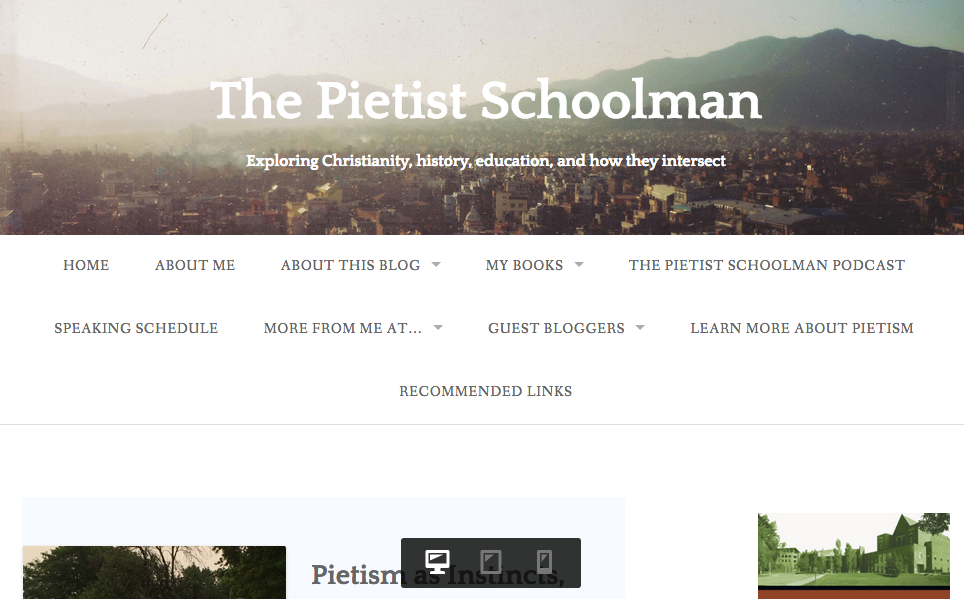Click the green building sidebar image
The height and width of the screenshot is (599, 964).
[x=853, y=551]
